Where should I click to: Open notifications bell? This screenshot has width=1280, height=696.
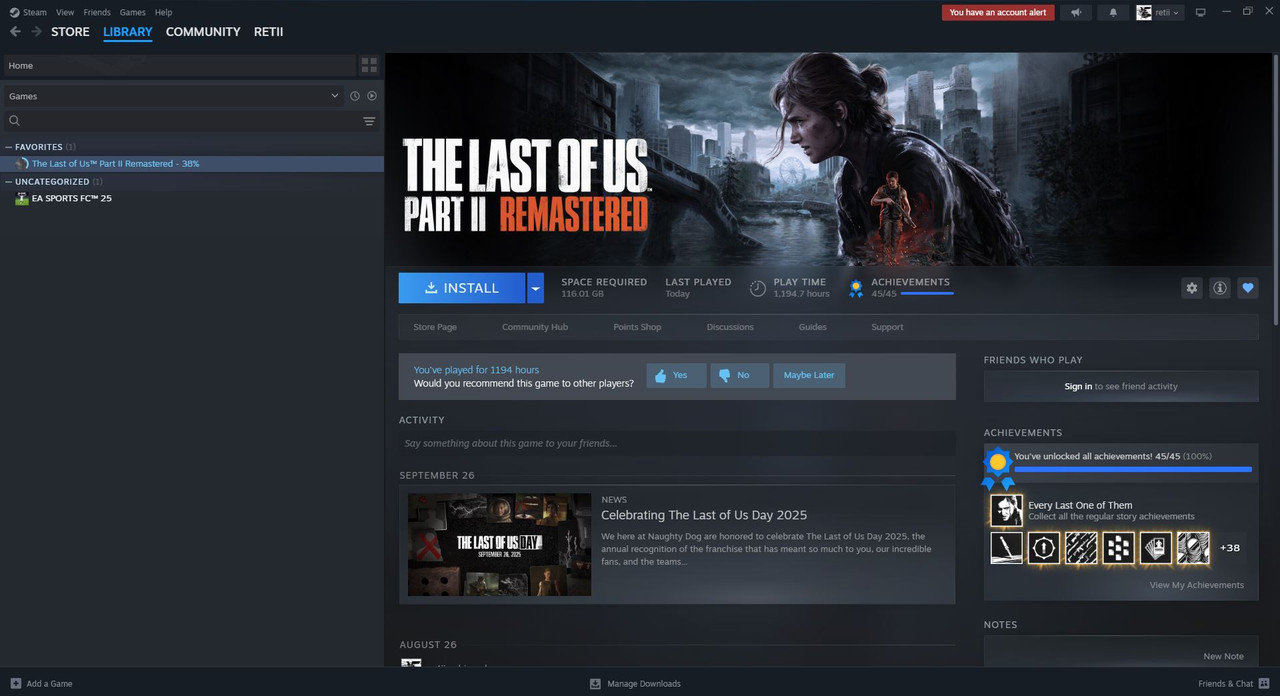click(1113, 12)
